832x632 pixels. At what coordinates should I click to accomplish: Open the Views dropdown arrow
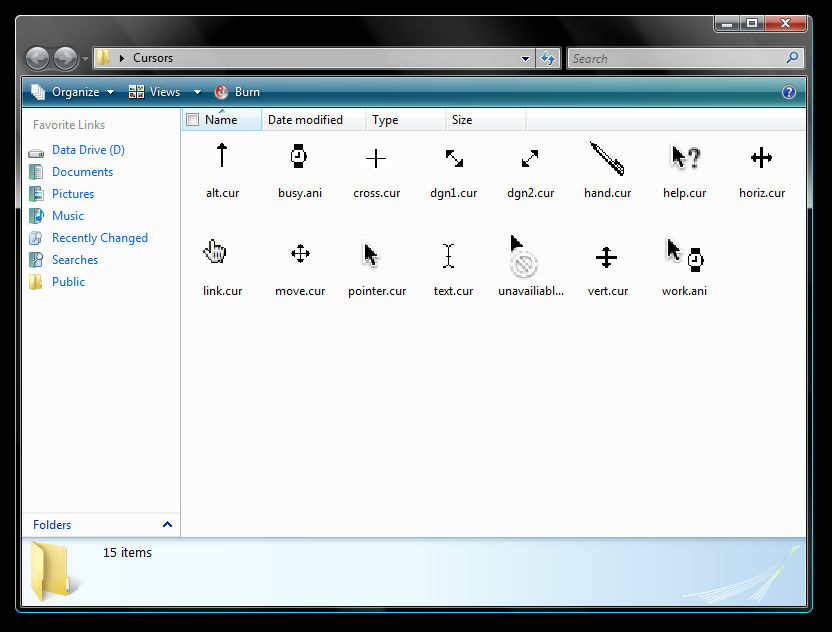point(196,91)
